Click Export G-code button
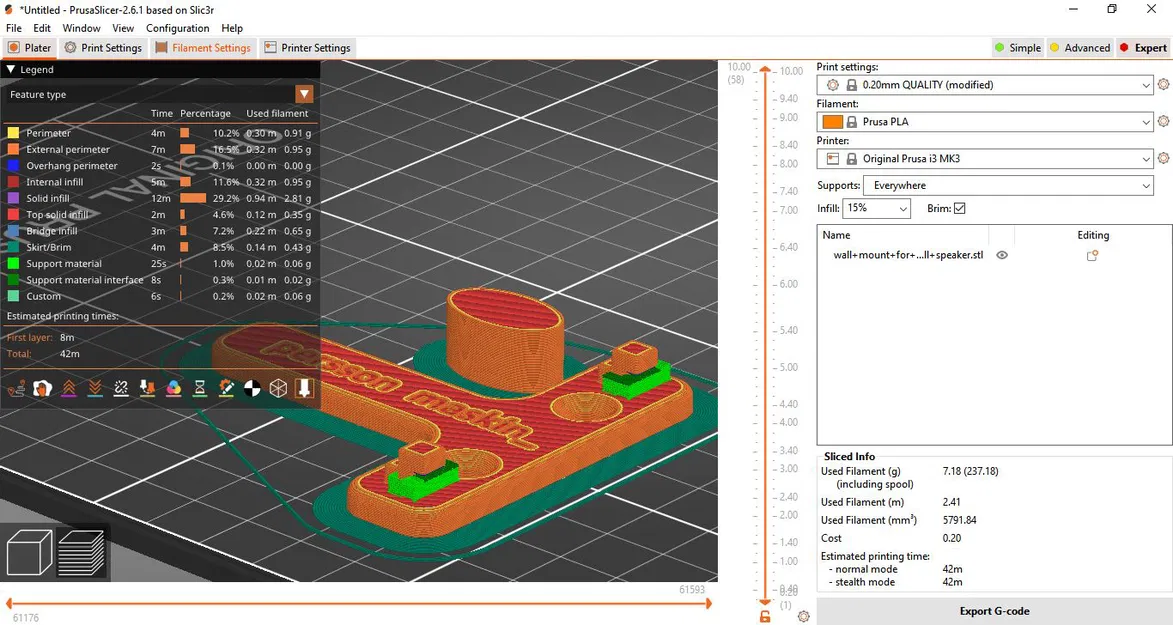The height and width of the screenshot is (625, 1173). [994, 611]
